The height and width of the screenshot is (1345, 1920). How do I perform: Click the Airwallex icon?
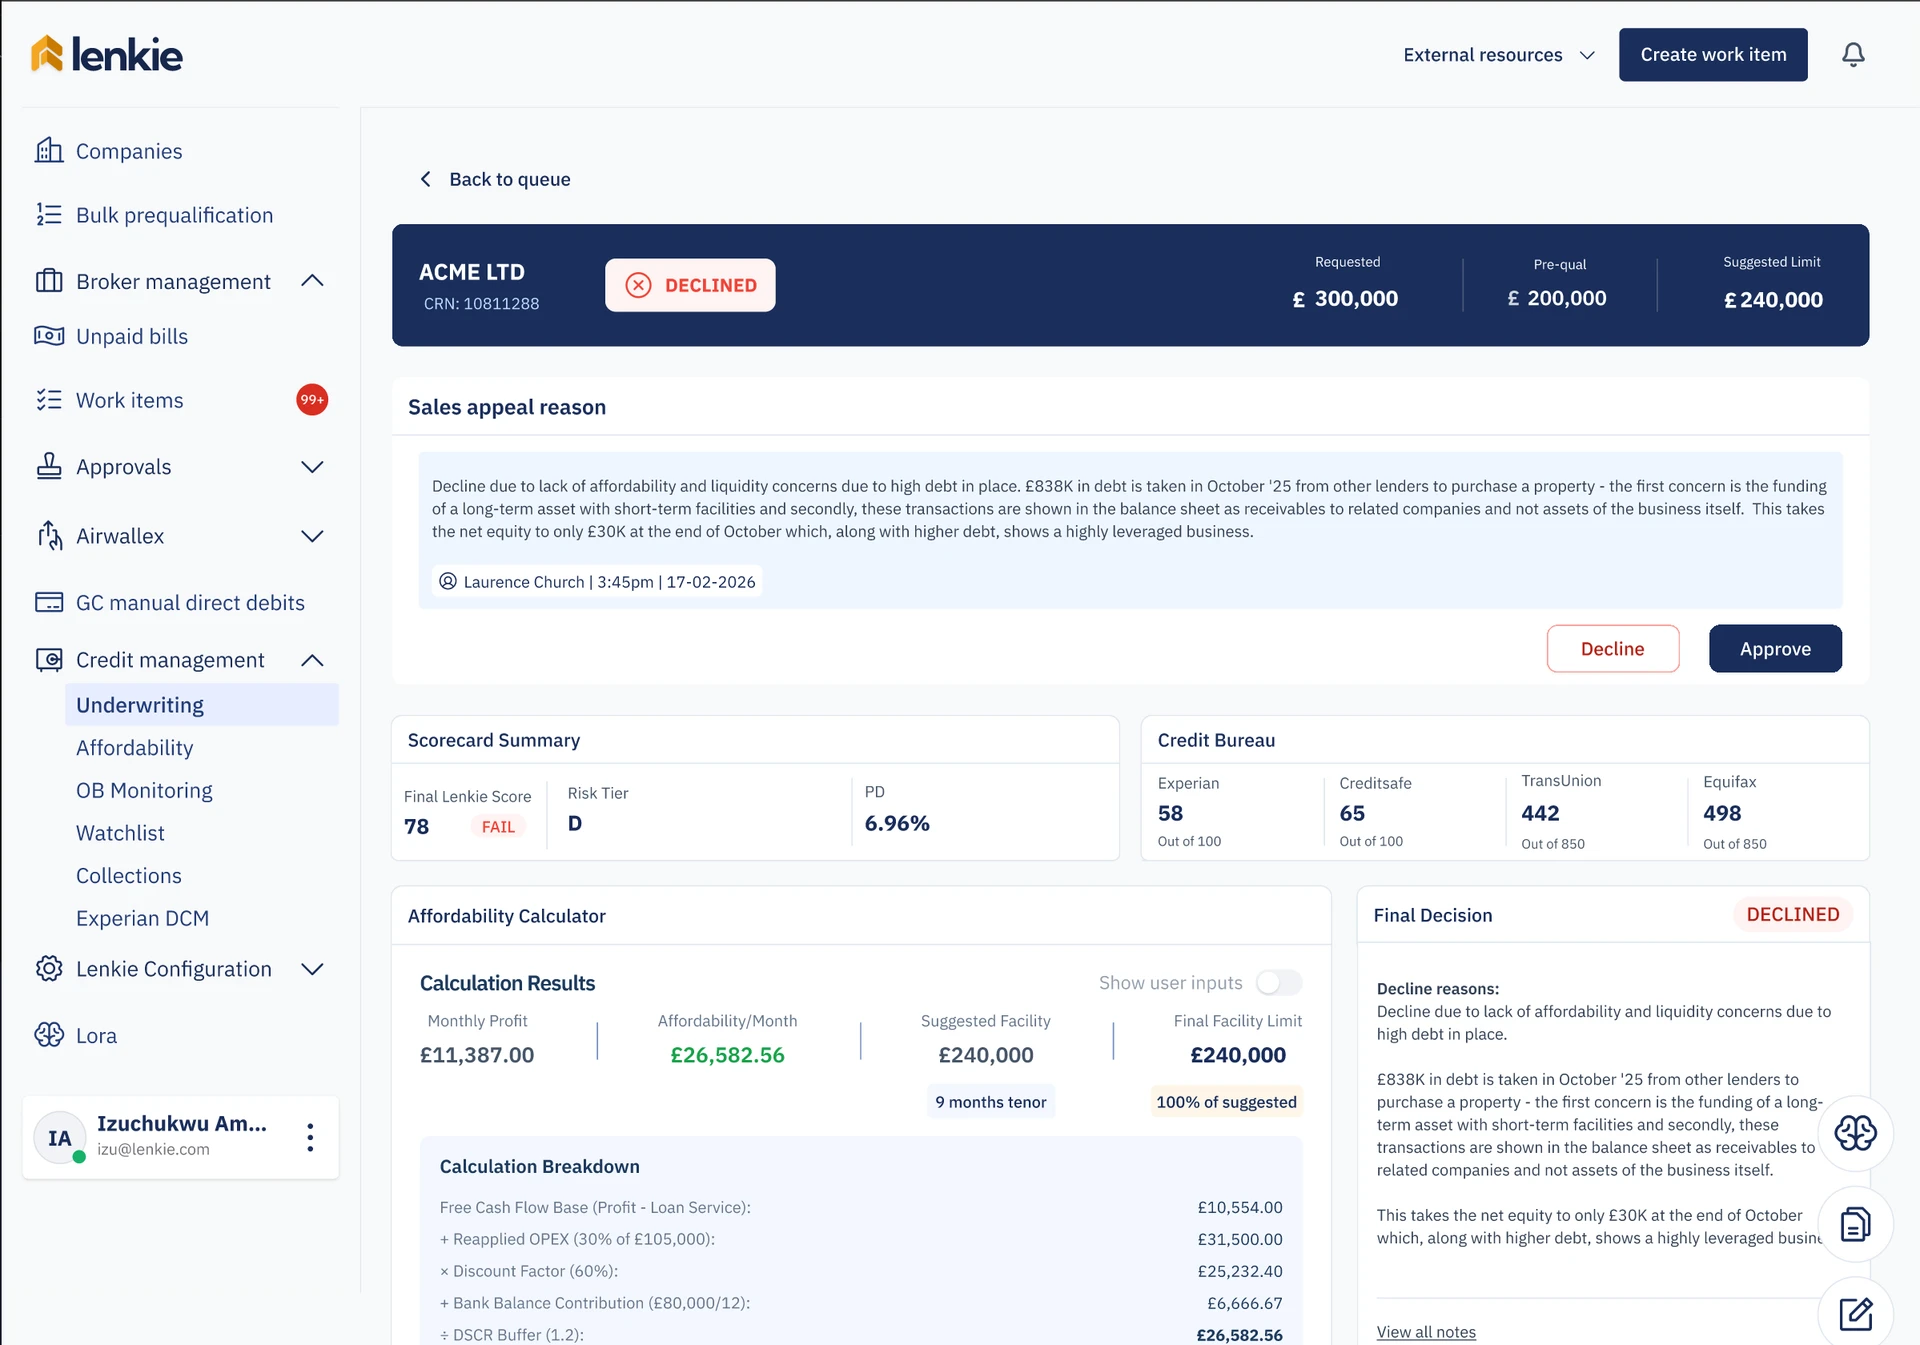(49, 535)
